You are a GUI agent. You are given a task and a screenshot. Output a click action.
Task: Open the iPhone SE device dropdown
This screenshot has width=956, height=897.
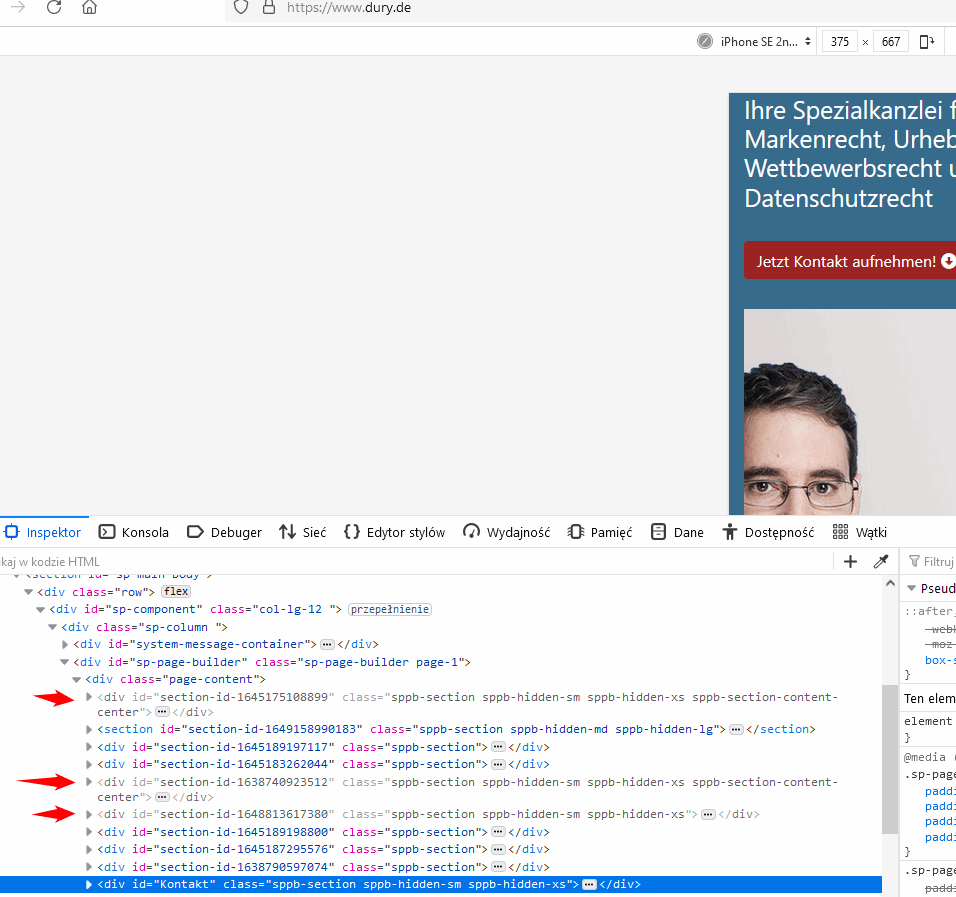765,42
